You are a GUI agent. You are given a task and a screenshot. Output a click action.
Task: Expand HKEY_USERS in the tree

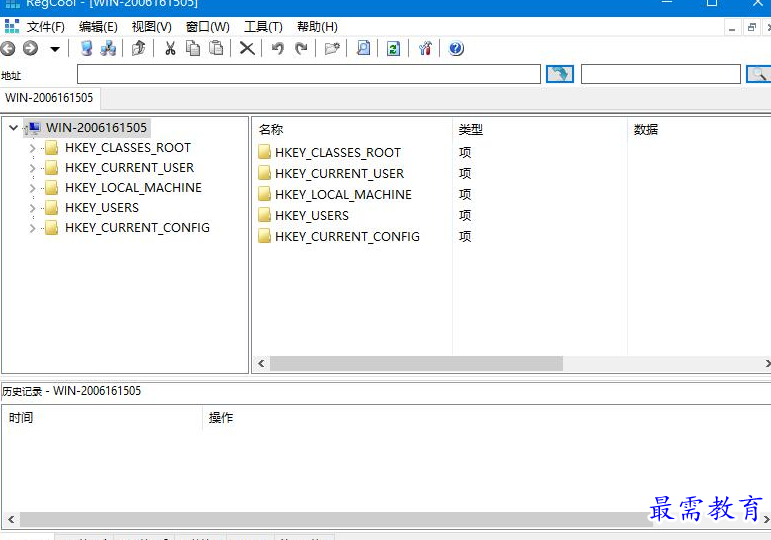[x=32, y=208]
